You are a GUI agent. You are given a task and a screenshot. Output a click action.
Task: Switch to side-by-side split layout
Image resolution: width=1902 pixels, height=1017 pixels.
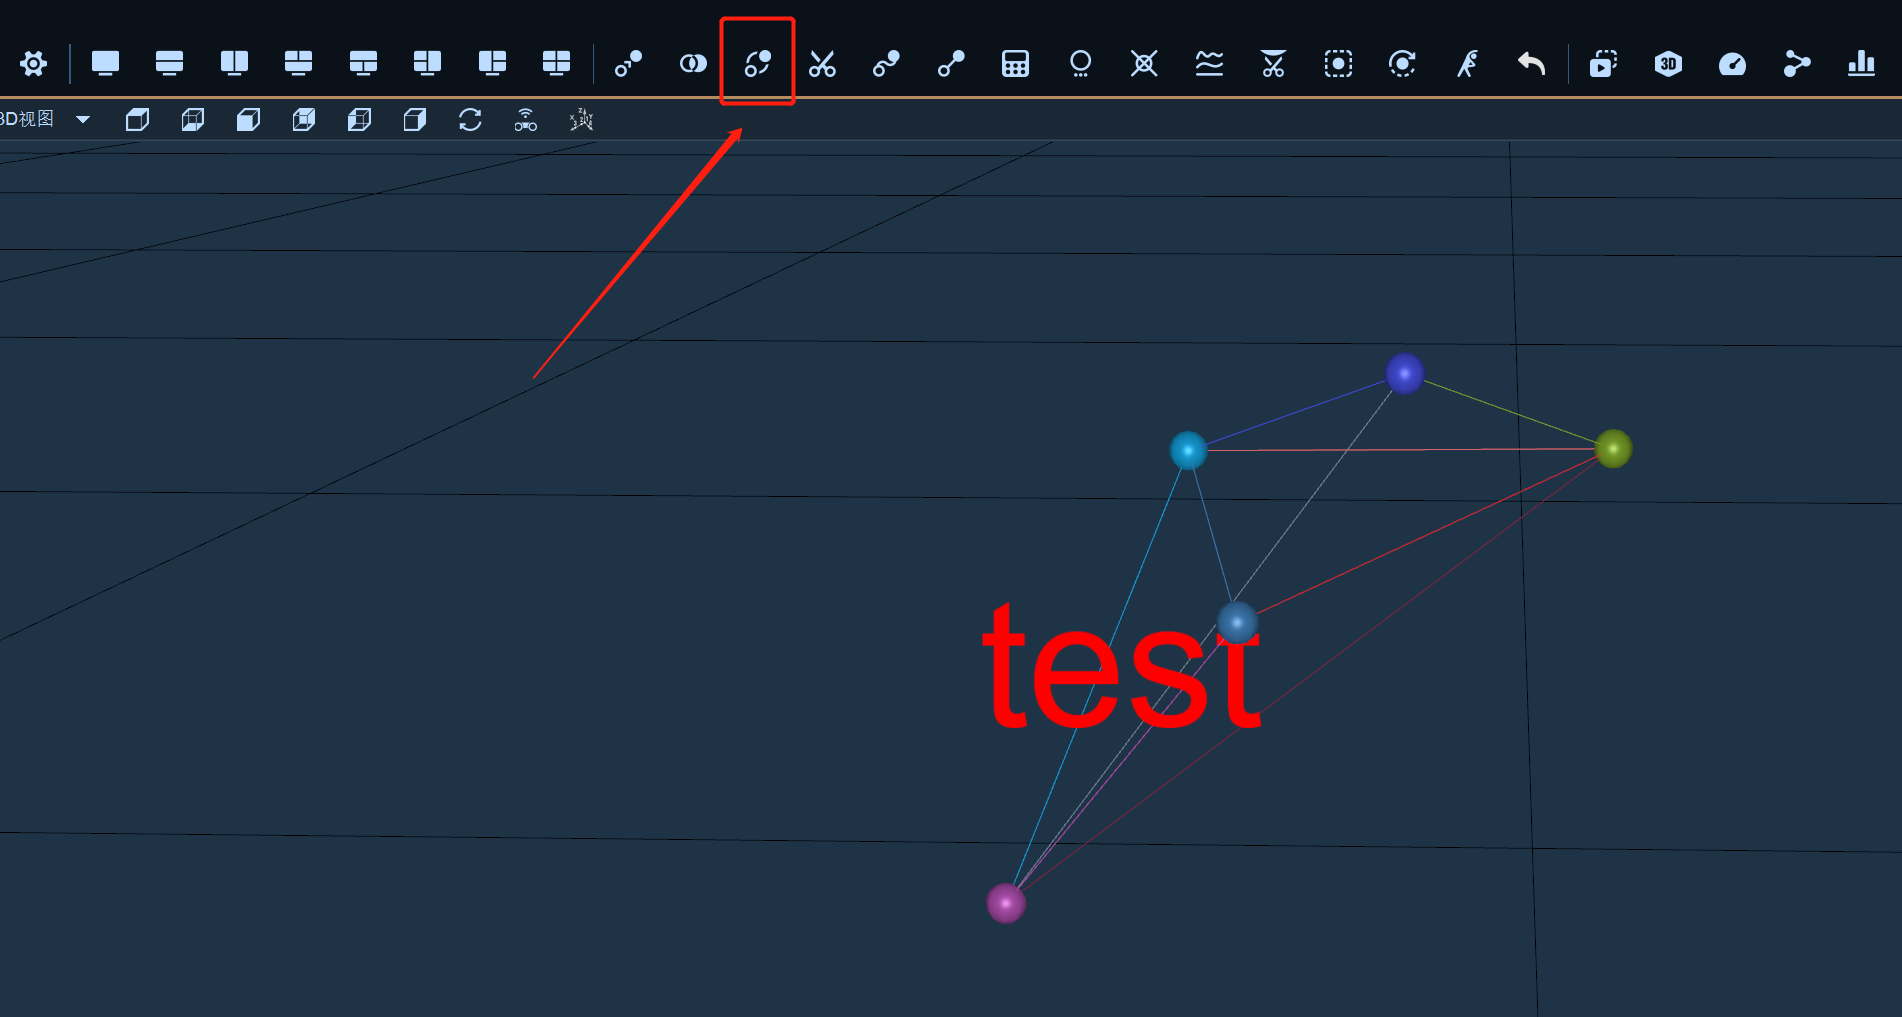pos(234,64)
